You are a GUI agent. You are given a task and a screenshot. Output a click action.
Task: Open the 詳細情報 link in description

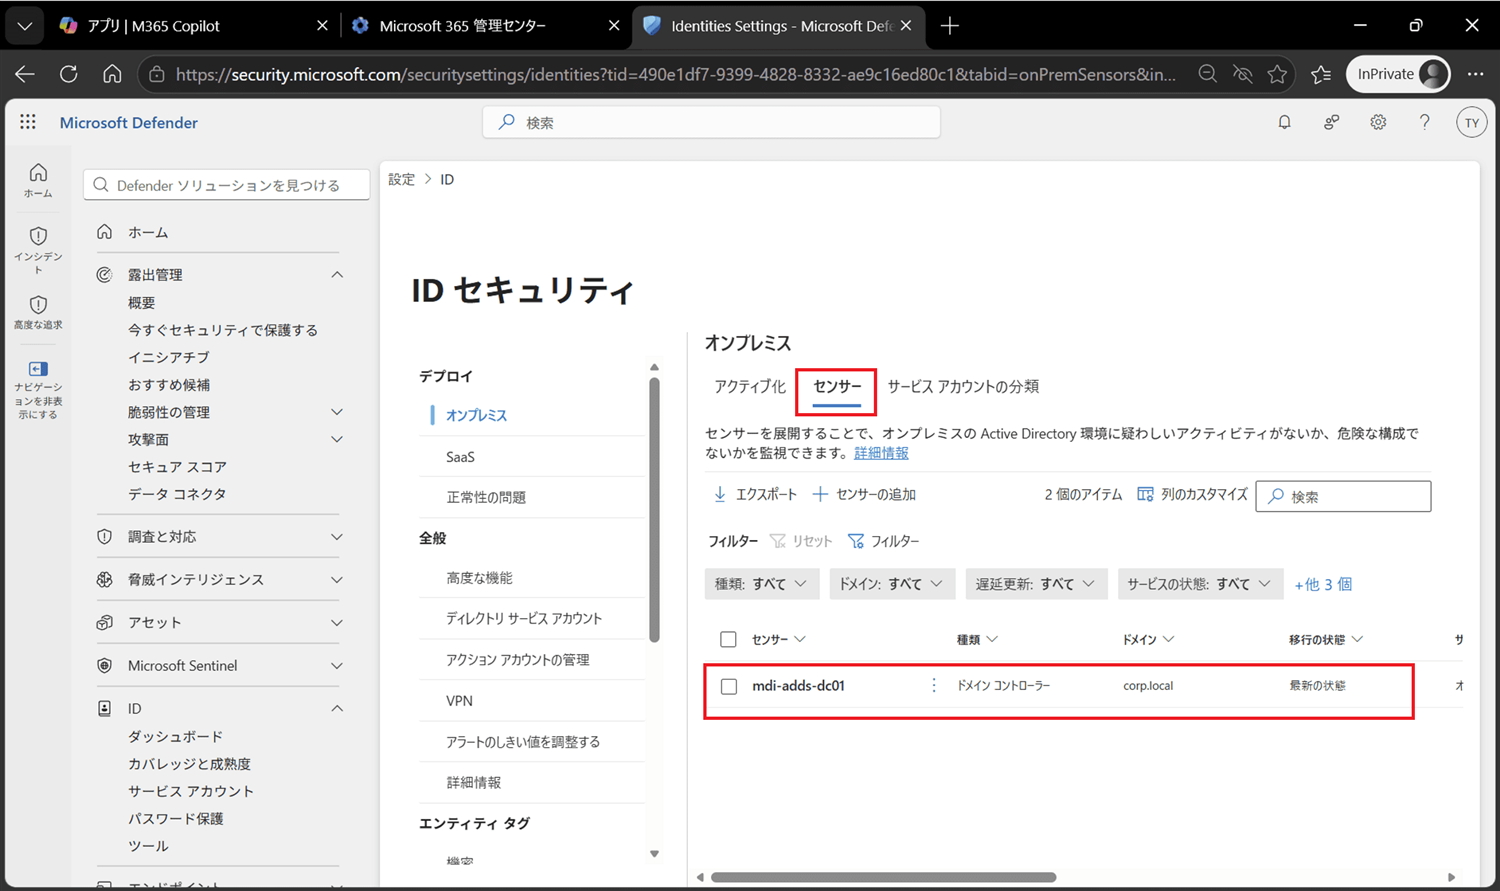881,453
